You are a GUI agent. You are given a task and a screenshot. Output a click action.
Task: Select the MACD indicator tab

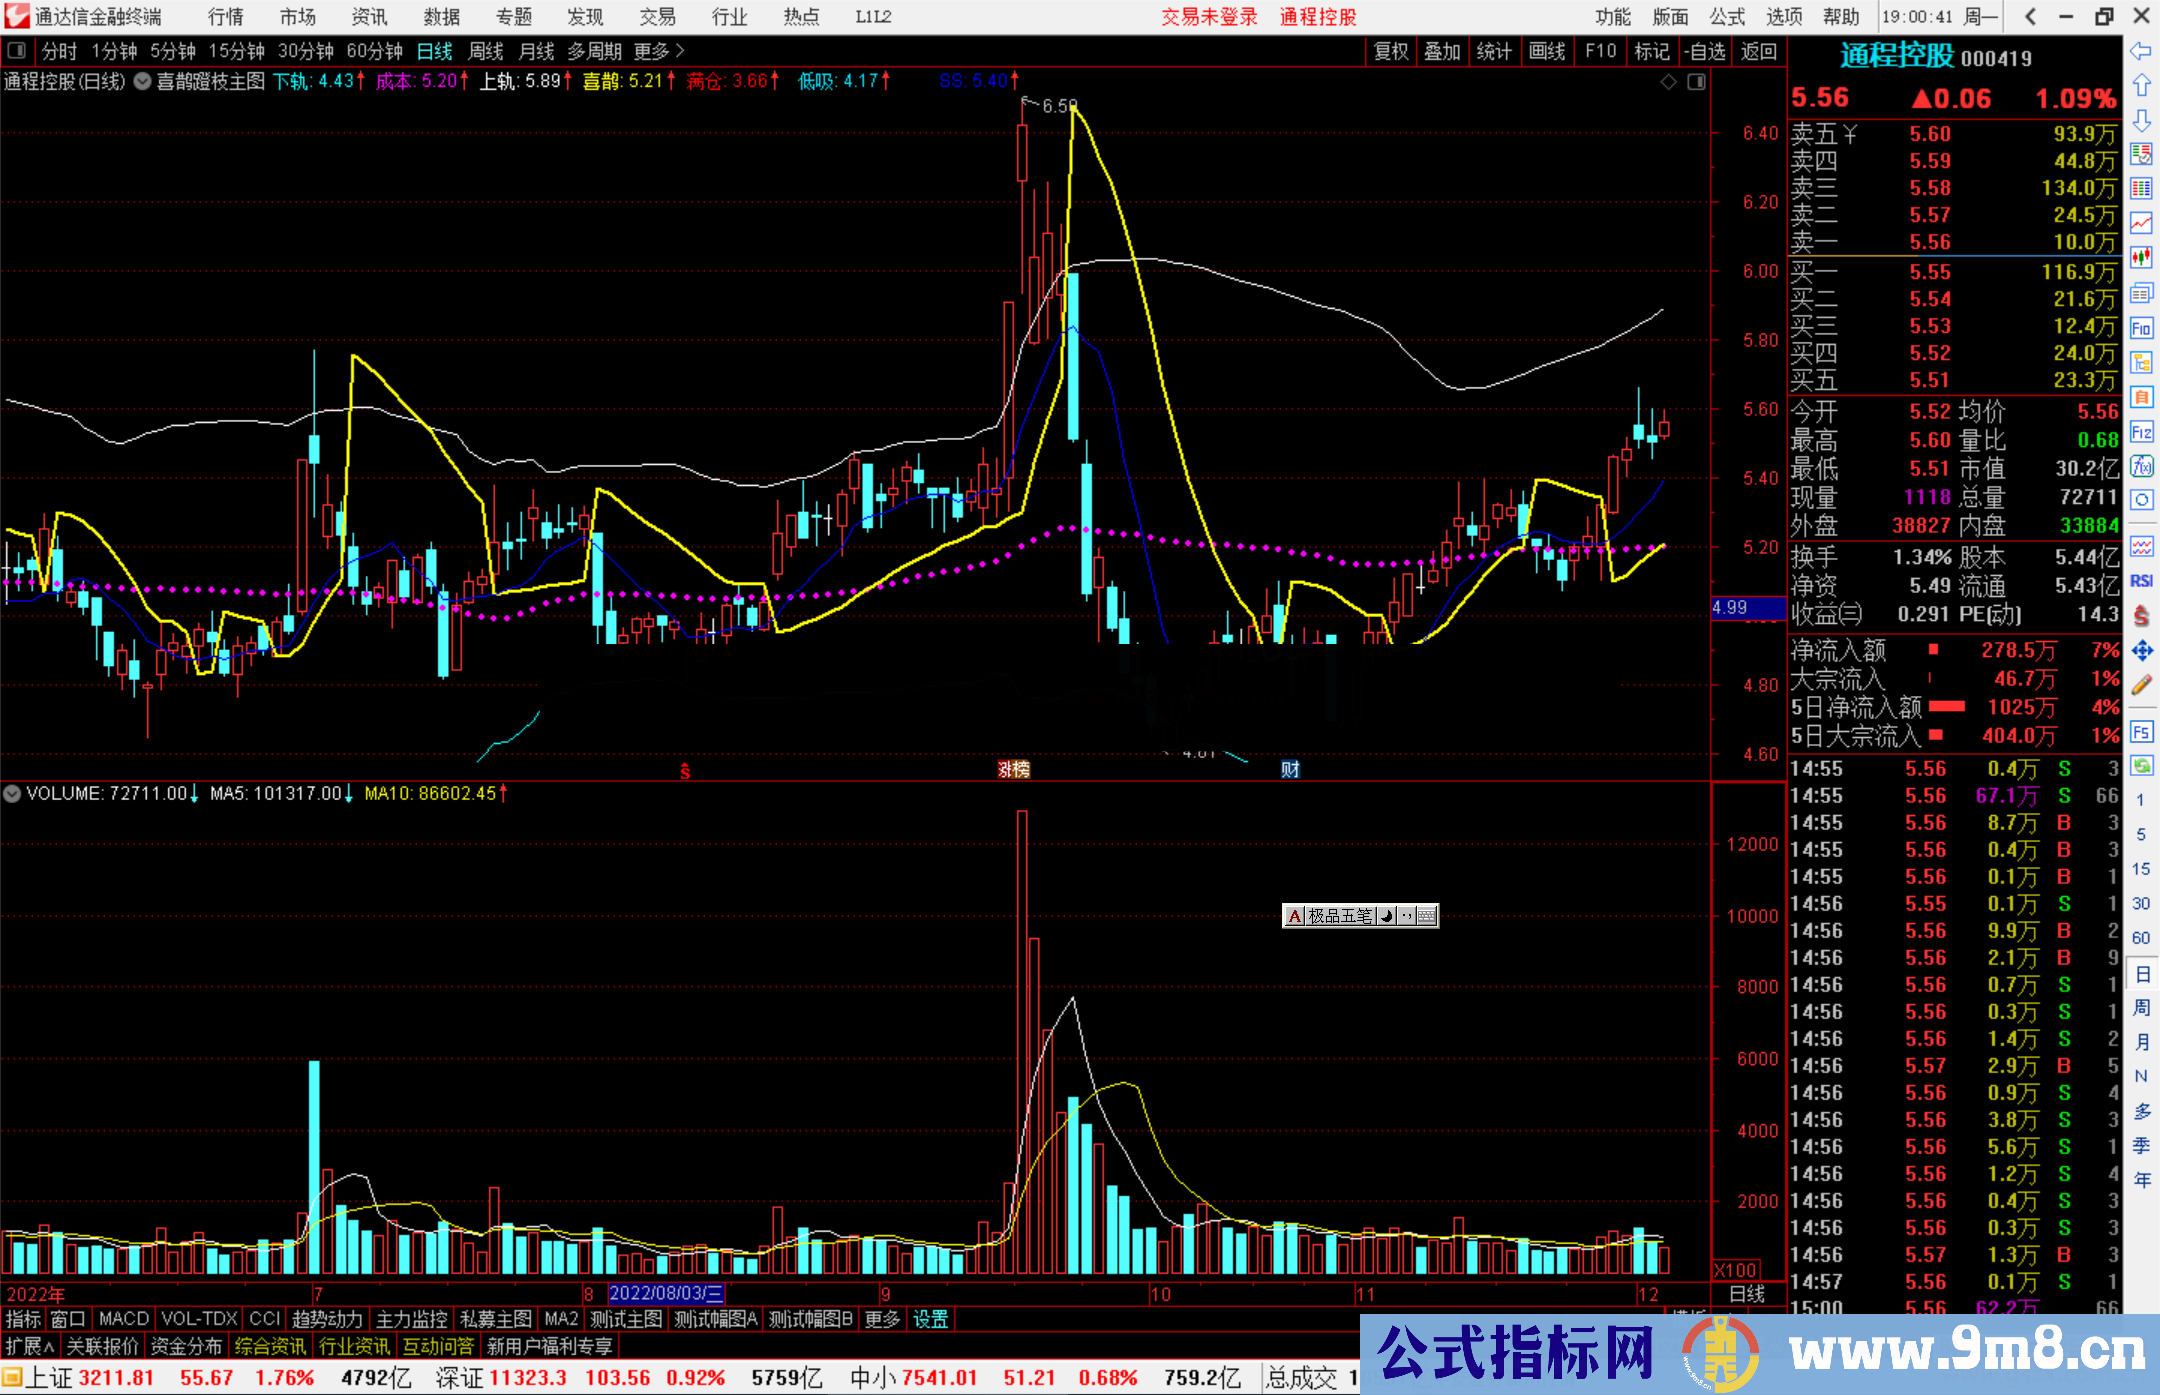pos(124,1319)
